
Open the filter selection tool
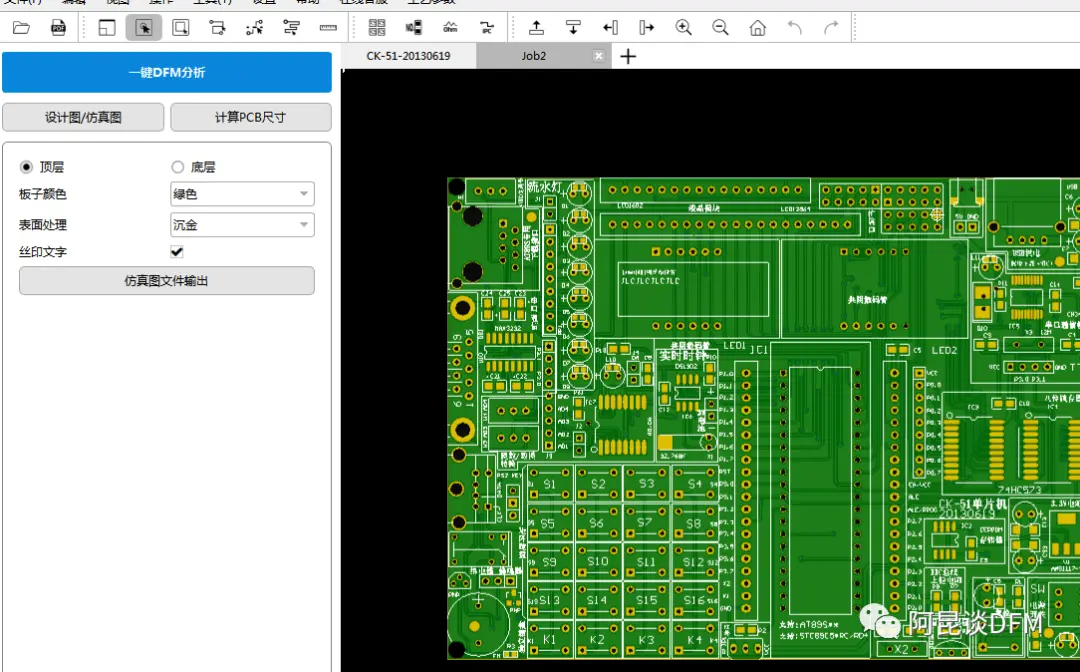pyautogui.click(x=291, y=28)
